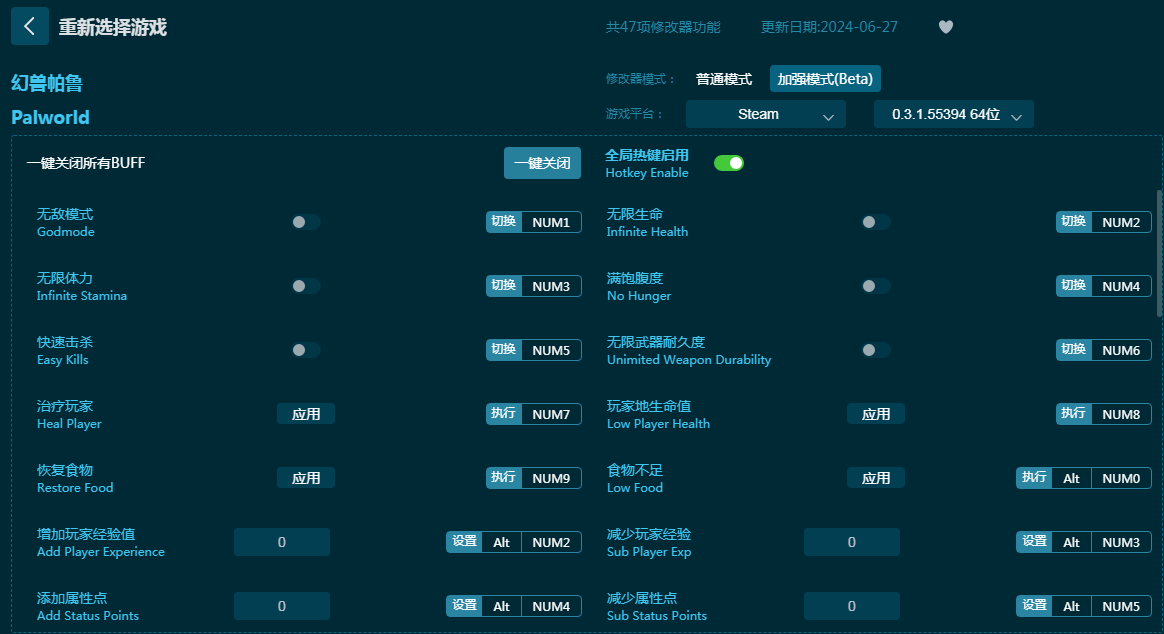Click 切换 button for Godmode hotkey
The width and height of the screenshot is (1164, 634).
coord(503,222)
